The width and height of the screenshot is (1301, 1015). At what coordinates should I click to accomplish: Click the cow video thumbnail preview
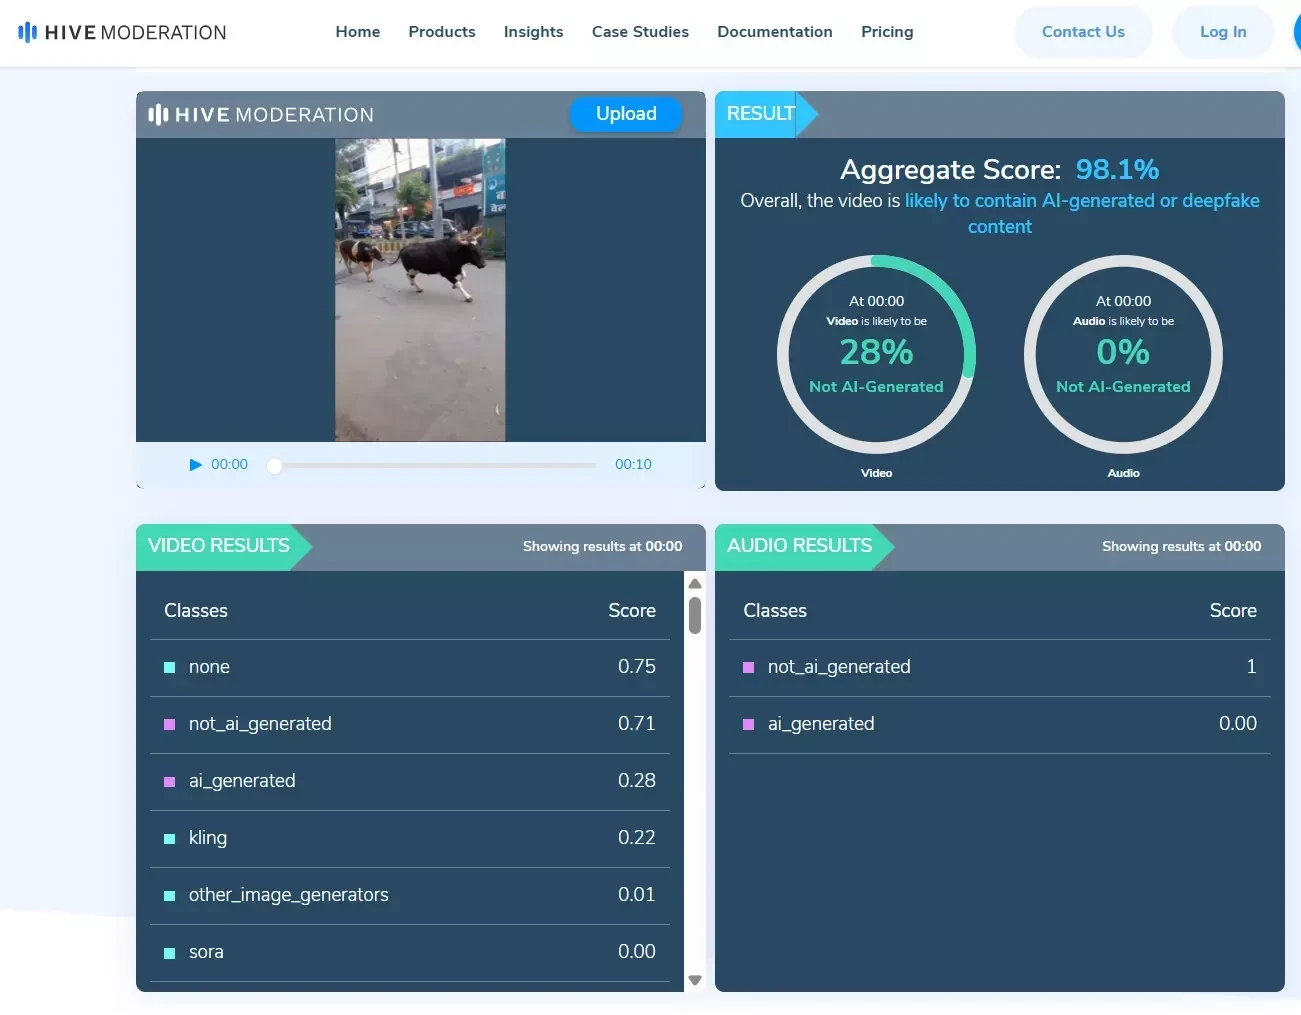(420, 290)
